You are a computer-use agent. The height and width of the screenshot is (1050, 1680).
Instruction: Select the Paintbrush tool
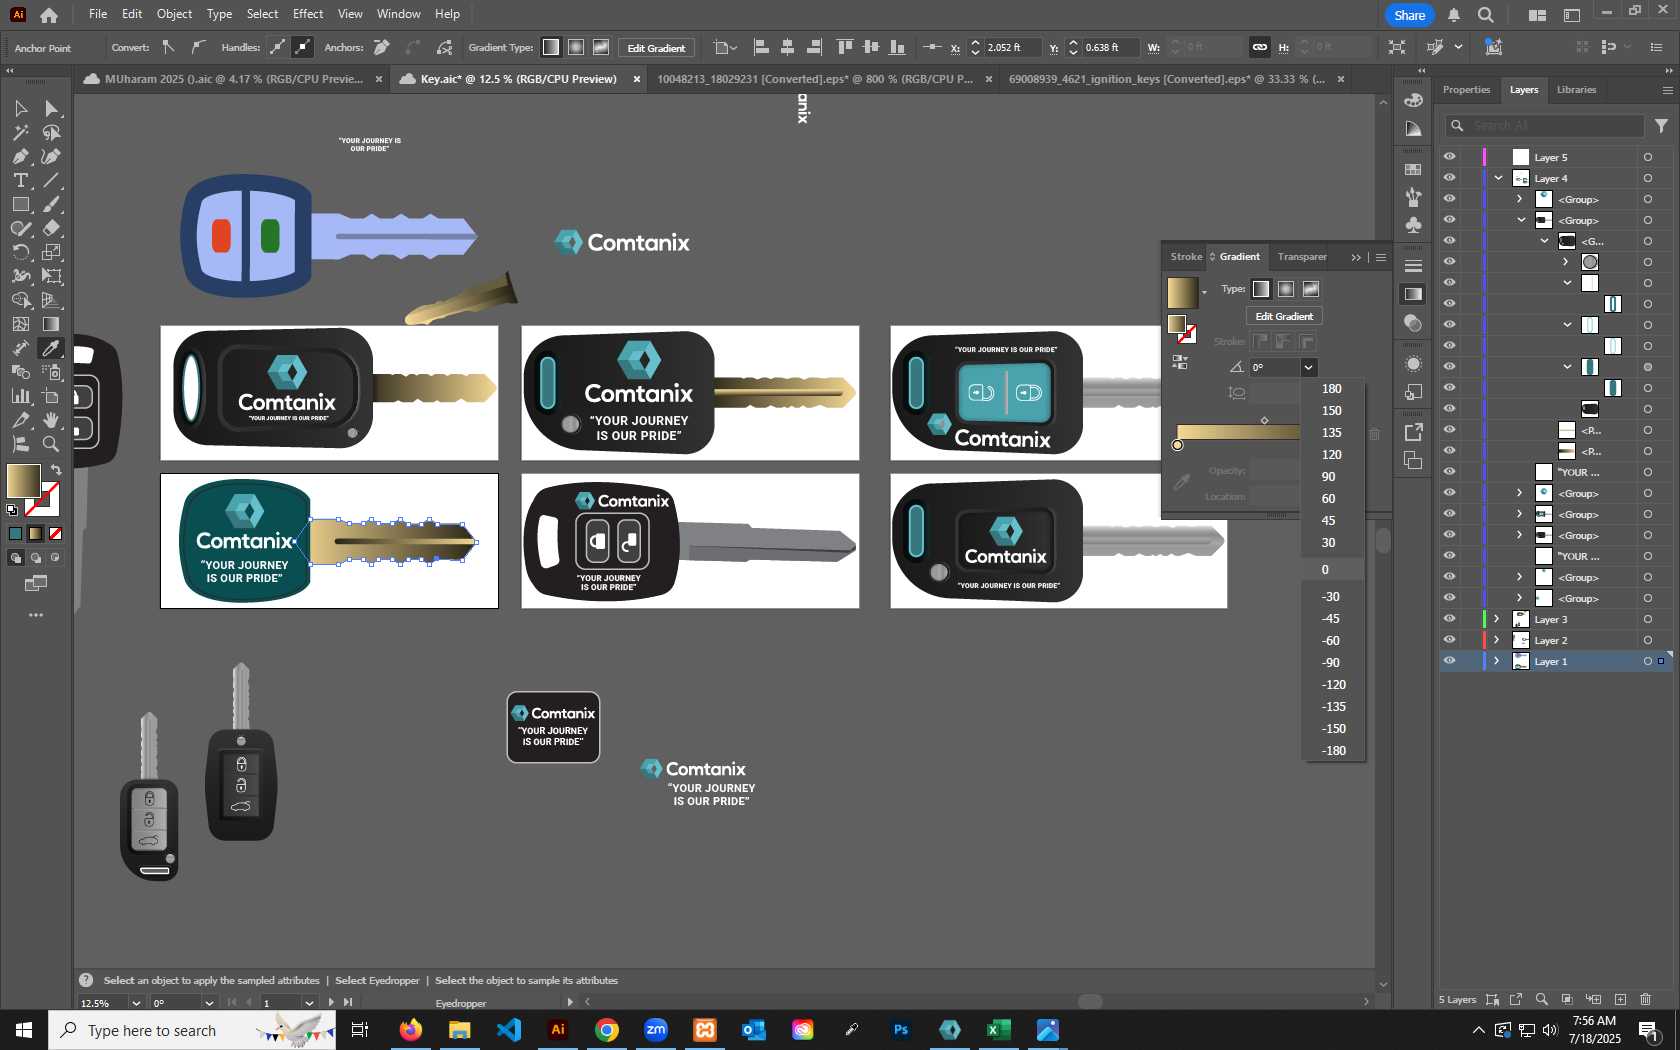click(52, 204)
